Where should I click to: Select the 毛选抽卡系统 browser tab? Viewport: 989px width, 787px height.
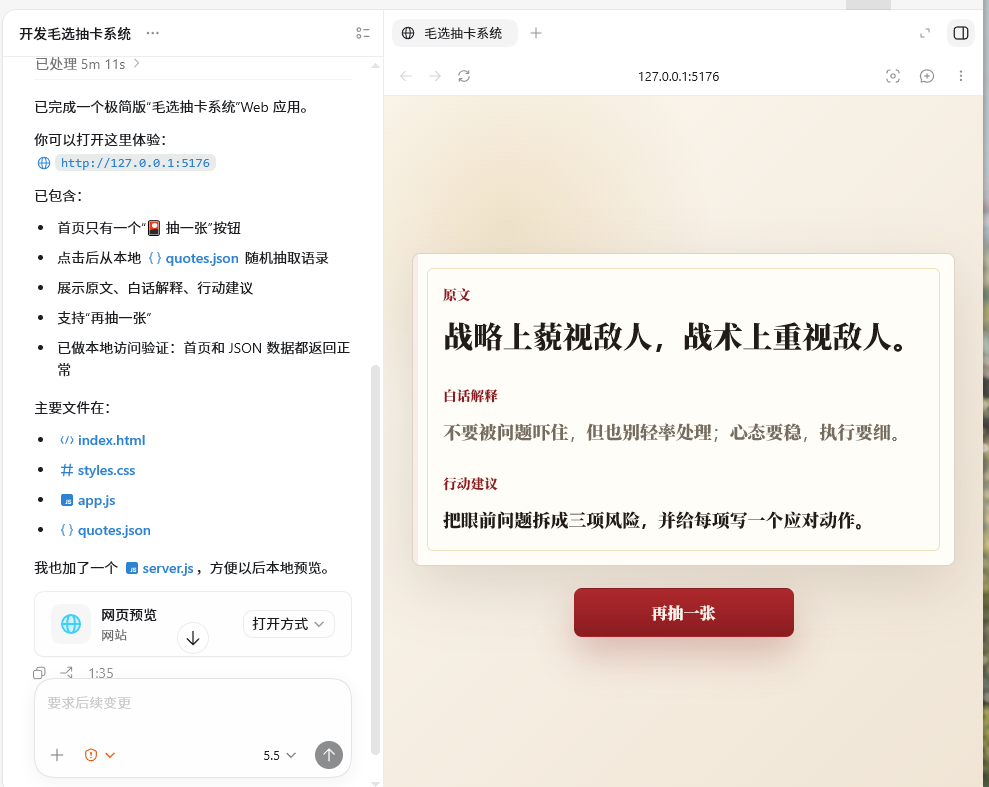click(455, 33)
